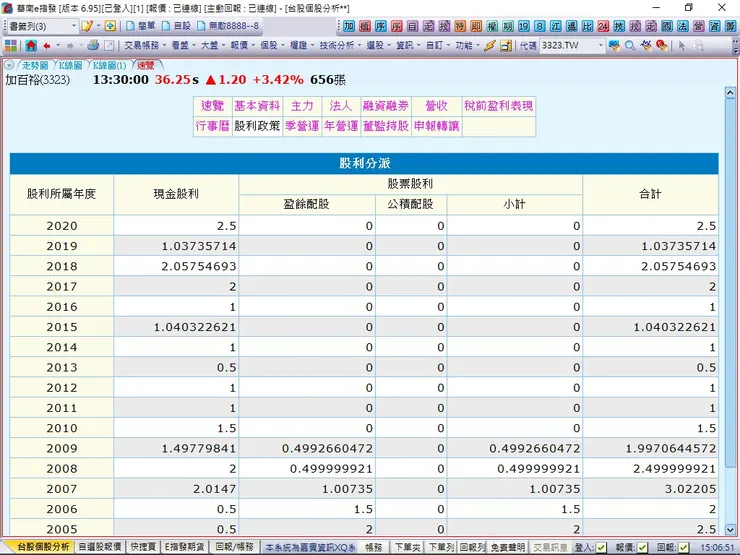740x555 pixels.
Task: Open the 無敵8888--8 bookmark page
Action: tap(227, 26)
